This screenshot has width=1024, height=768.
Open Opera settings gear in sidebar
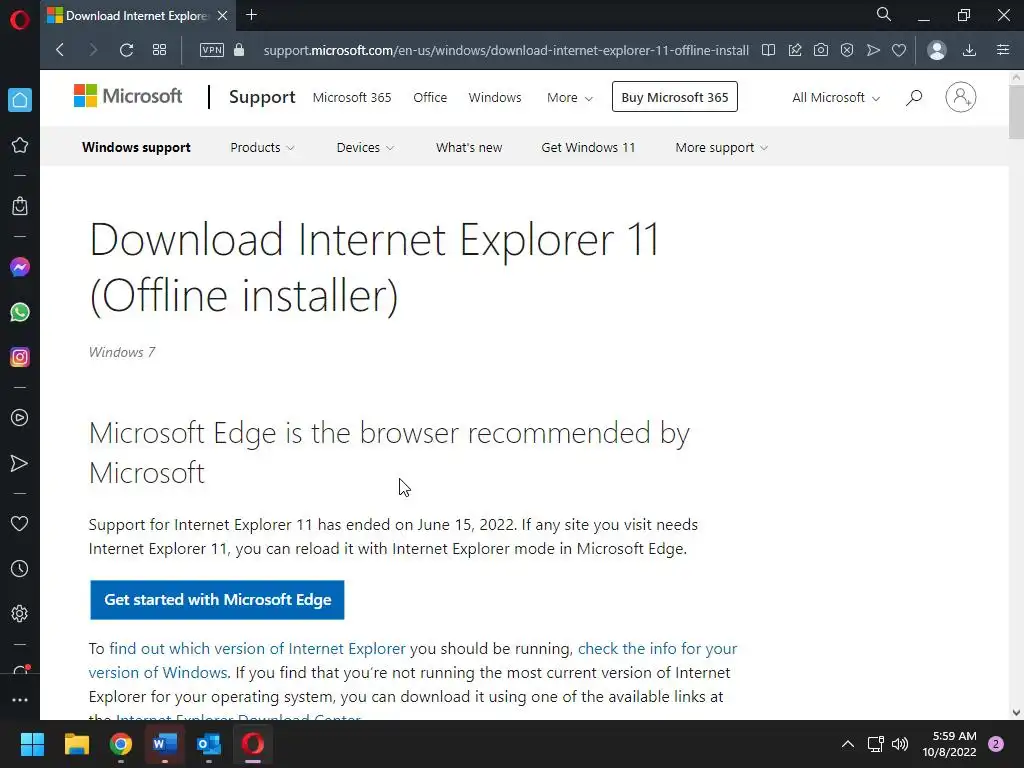point(20,614)
